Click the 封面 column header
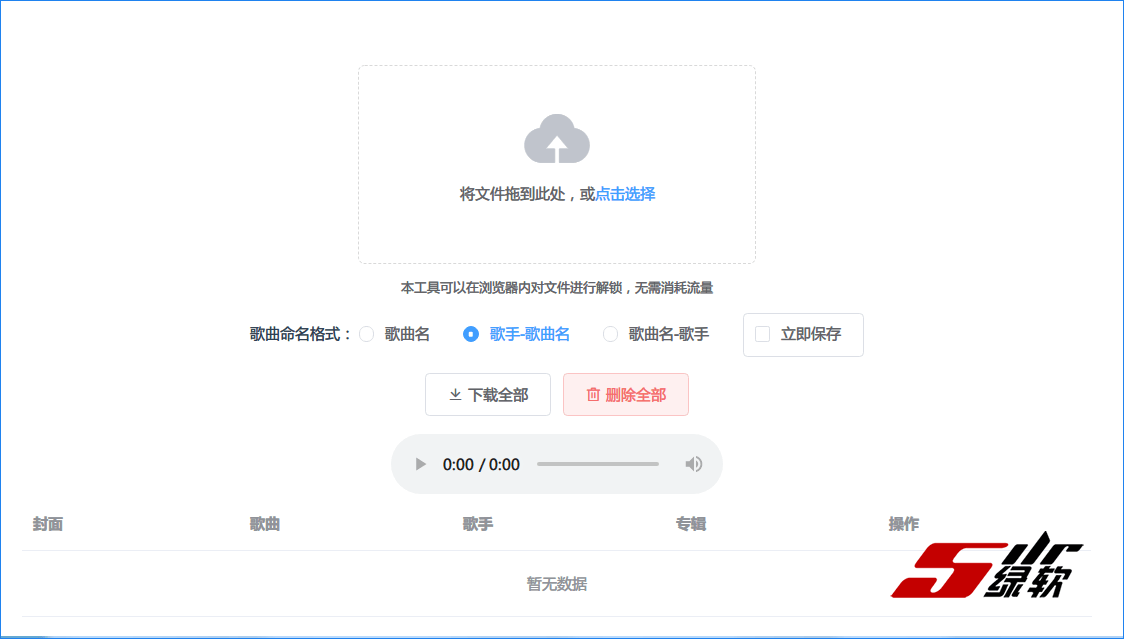 point(47,524)
